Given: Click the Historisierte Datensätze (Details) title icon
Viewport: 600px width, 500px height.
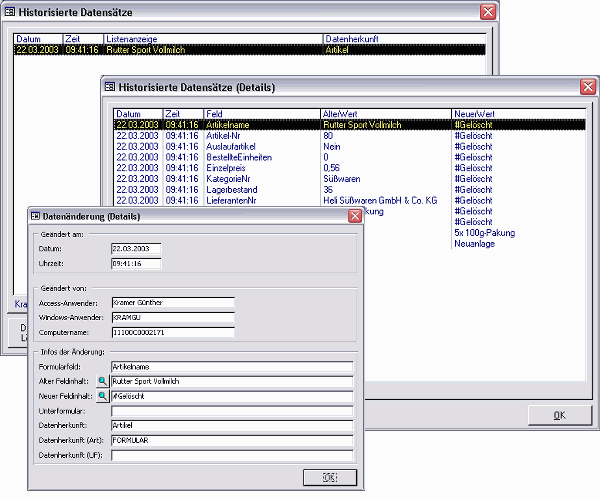Looking at the screenshot, I should [x=110, y=87].
